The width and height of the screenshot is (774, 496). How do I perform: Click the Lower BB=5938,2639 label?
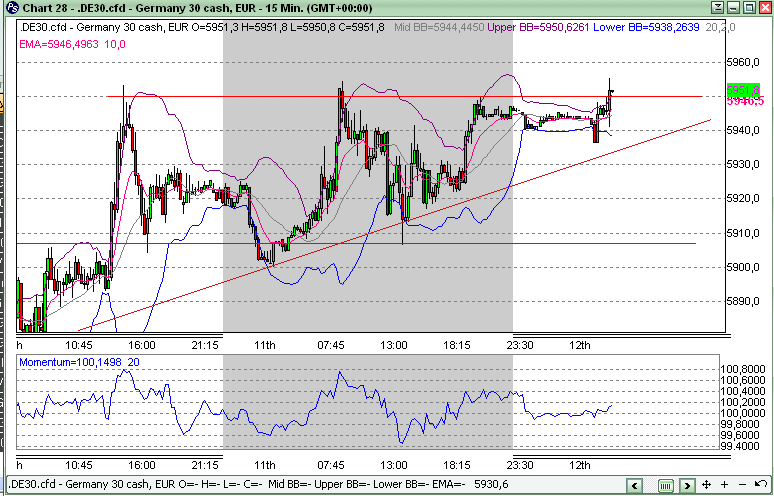click(x=646, y=28)
